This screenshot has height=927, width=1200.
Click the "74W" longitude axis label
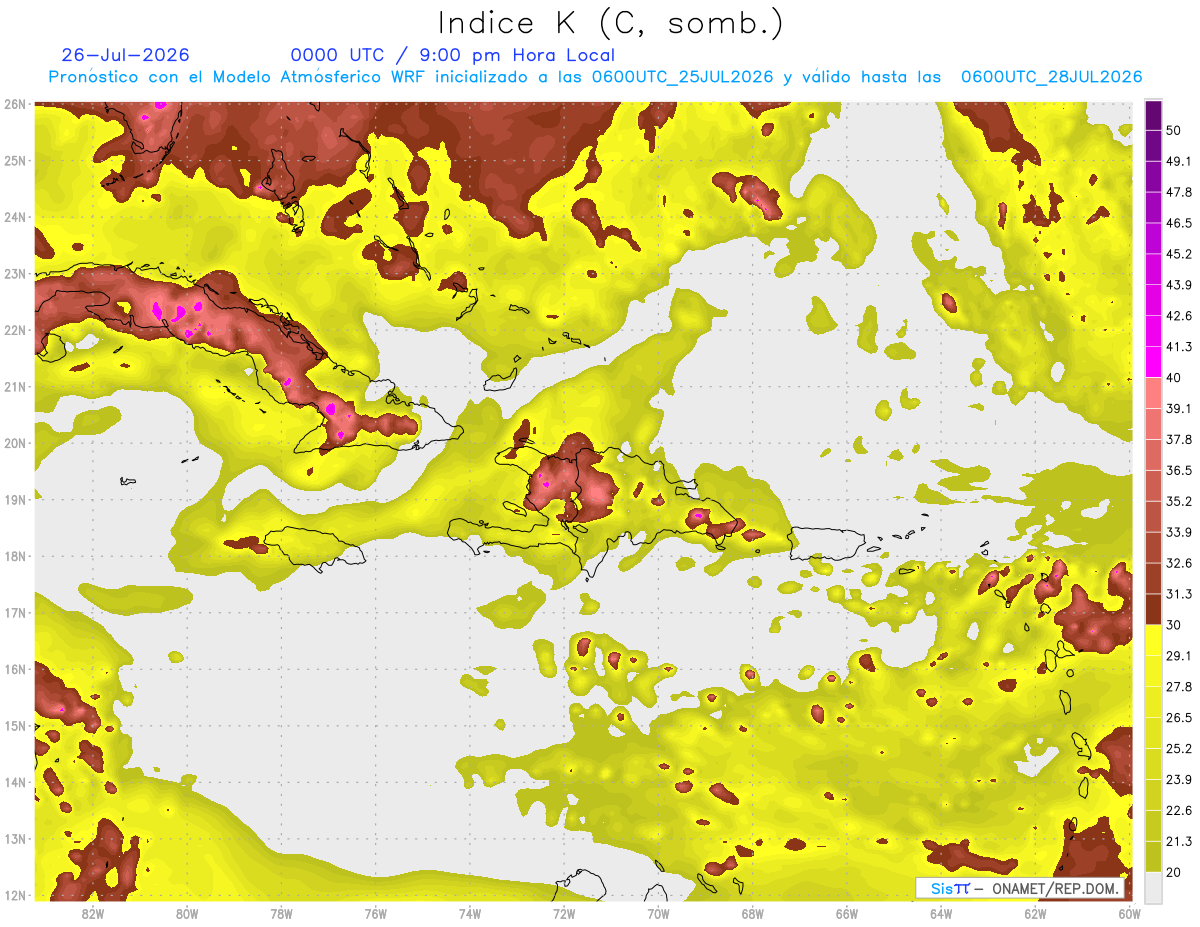coord(469,913)
